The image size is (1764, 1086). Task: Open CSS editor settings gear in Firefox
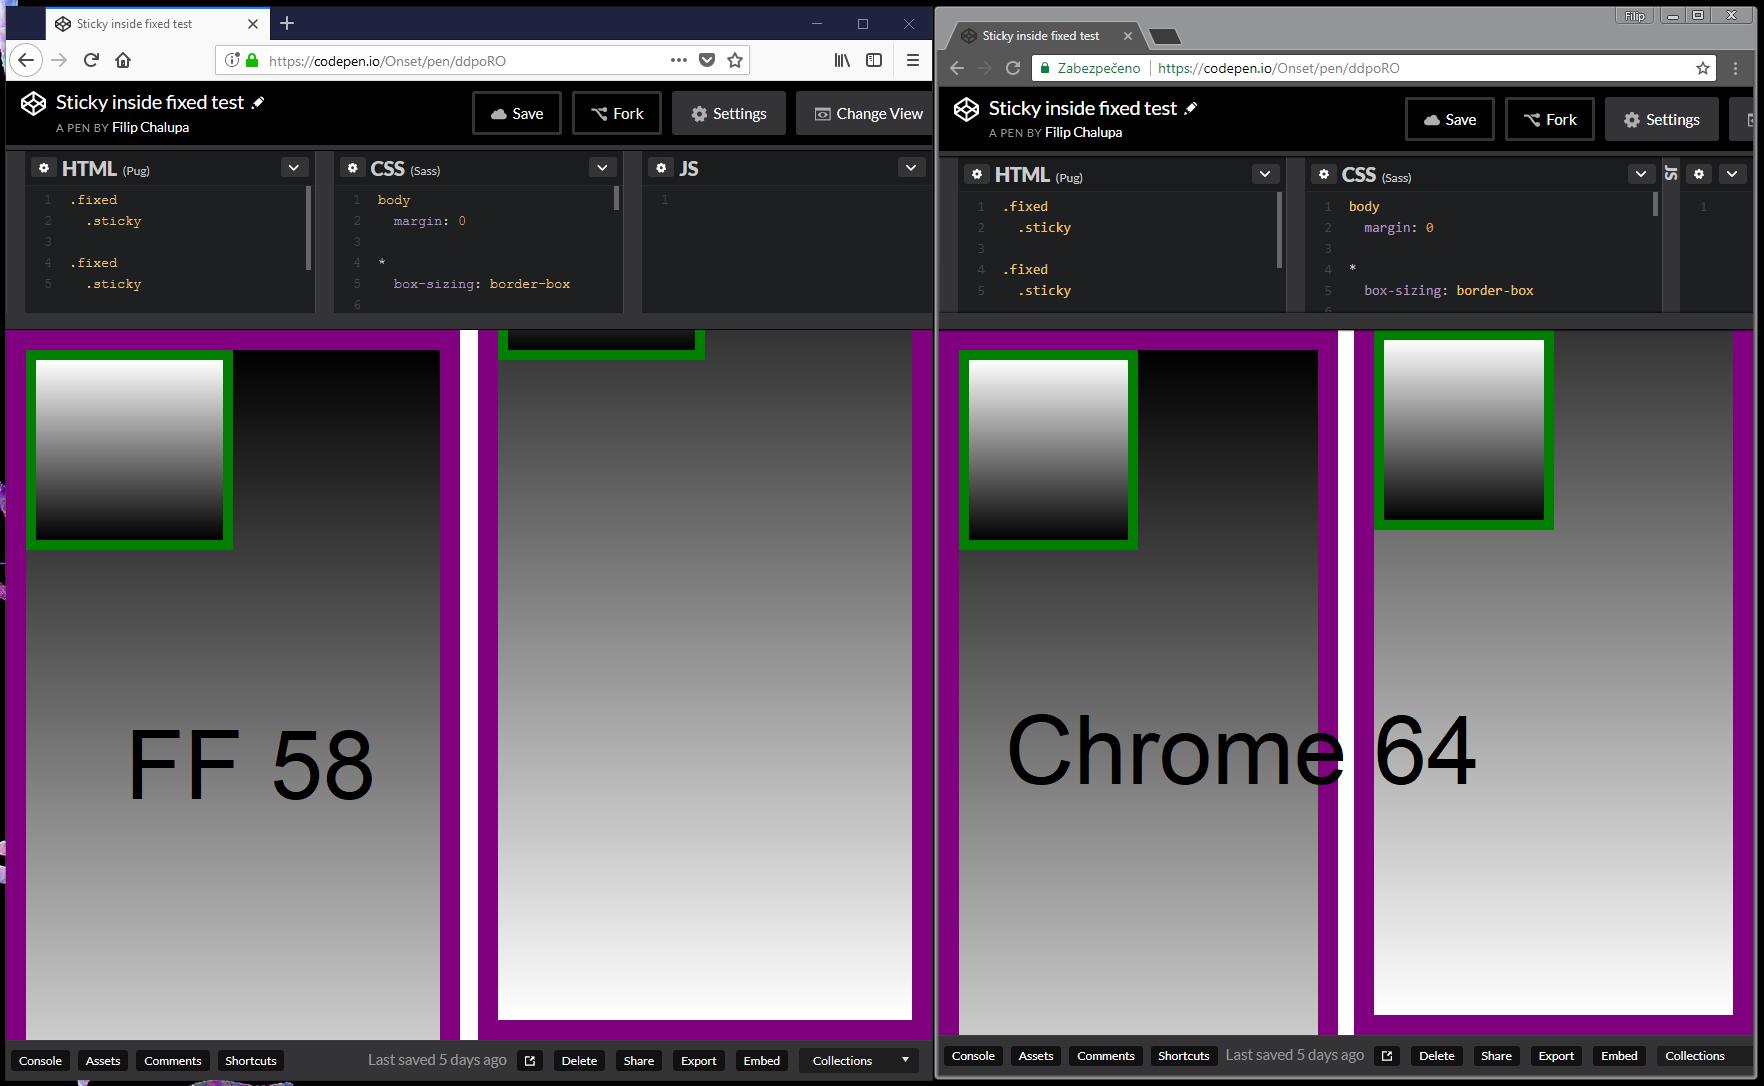coord(352,168)
